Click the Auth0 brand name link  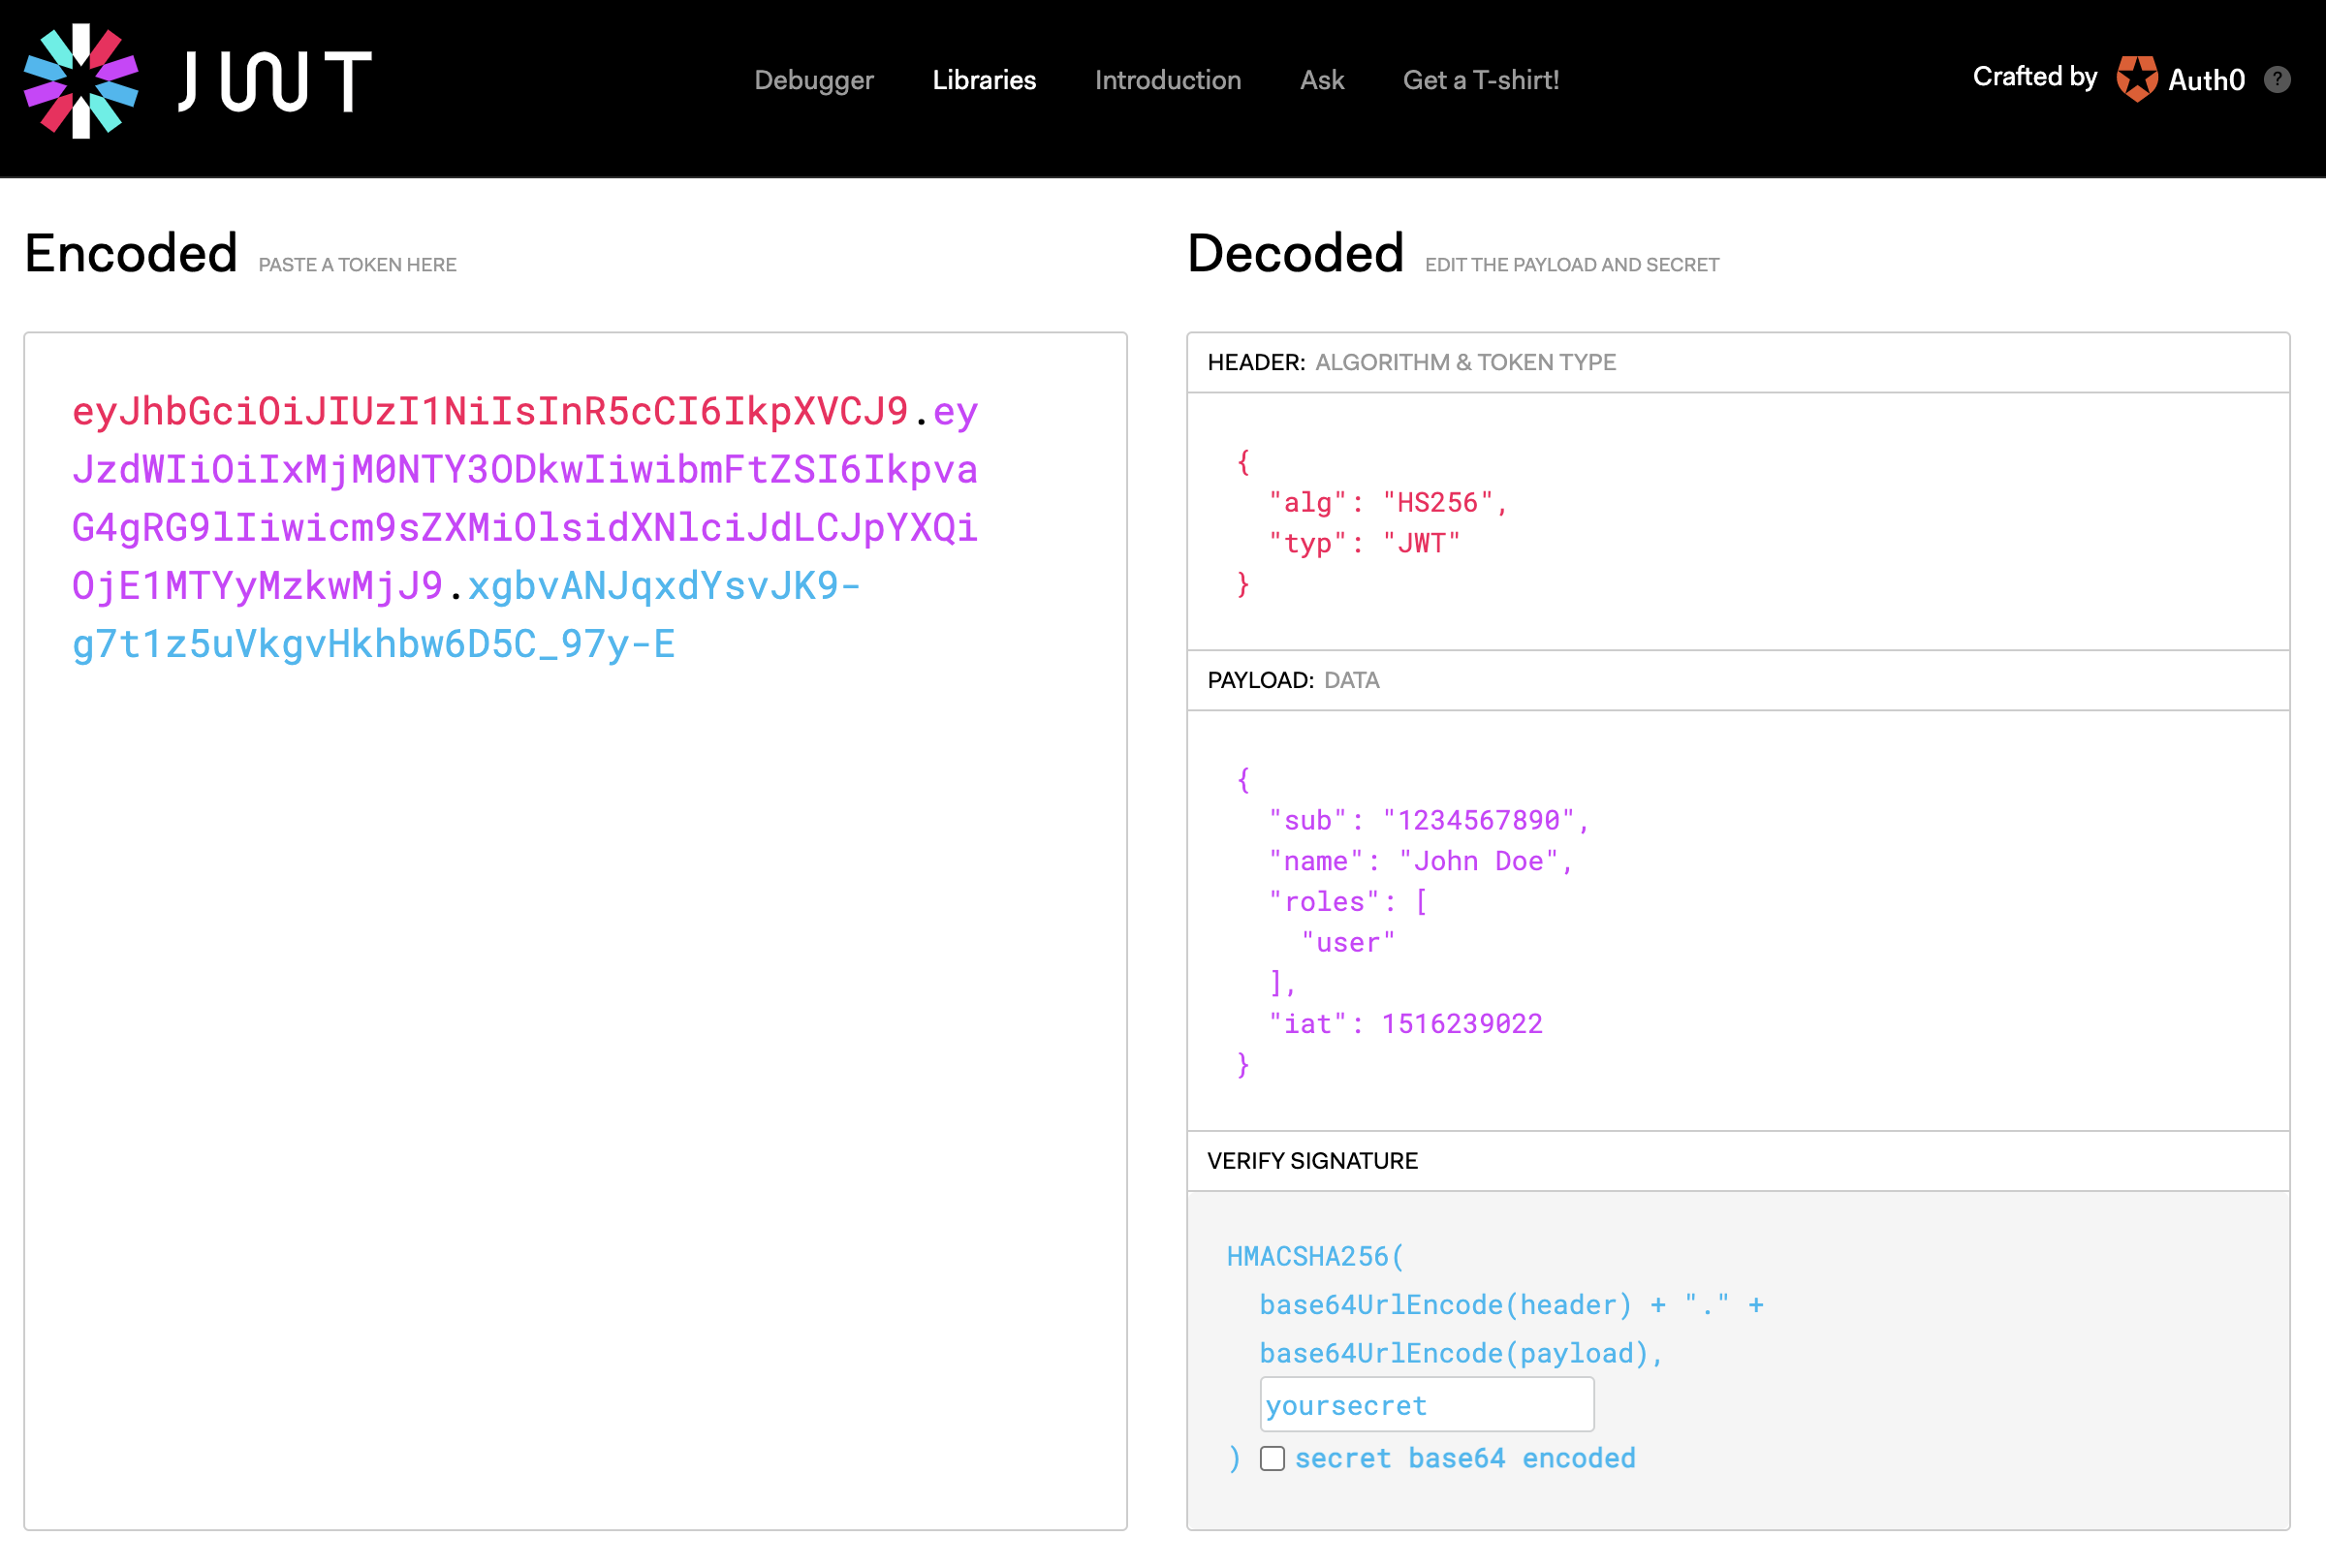(x=2206, y=80)
